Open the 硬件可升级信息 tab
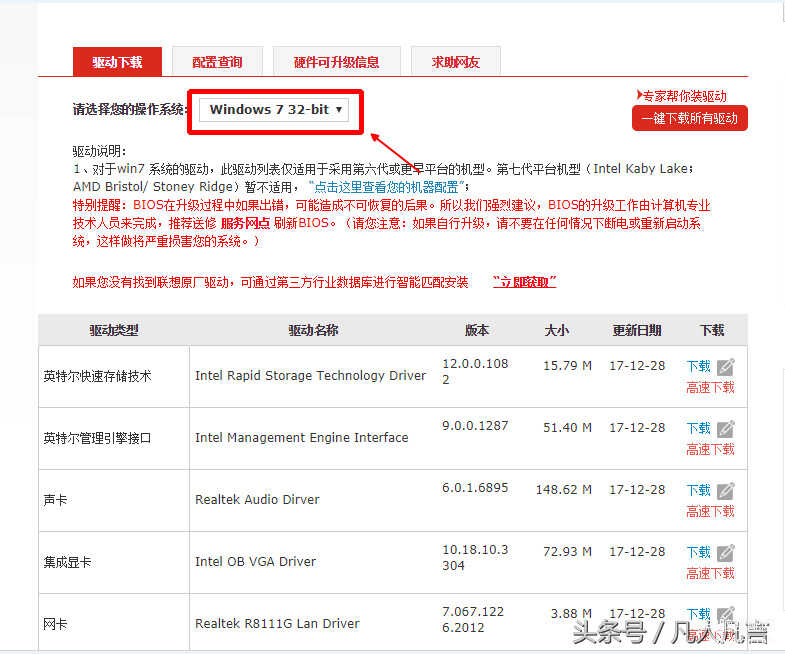The width and height of the screenshot is (785, 654). (336, 62)
